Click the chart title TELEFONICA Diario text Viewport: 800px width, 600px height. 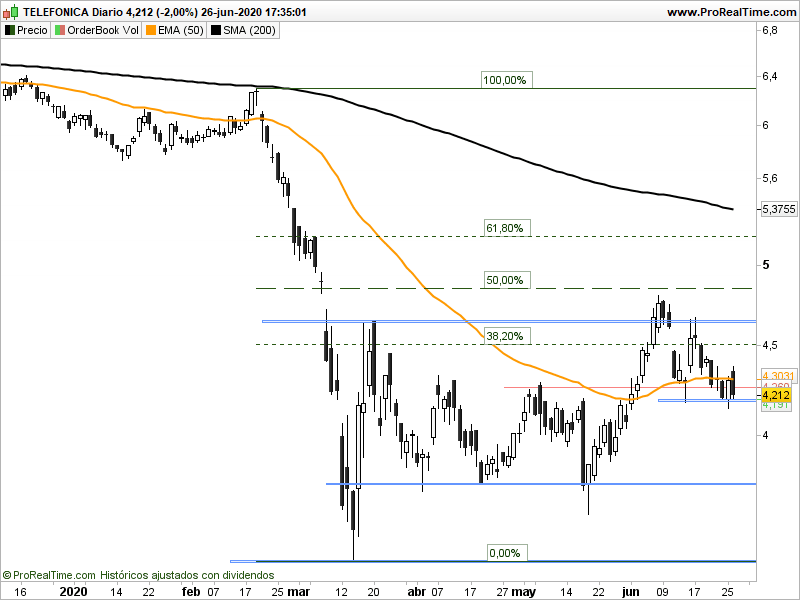(x=73, y=12)
